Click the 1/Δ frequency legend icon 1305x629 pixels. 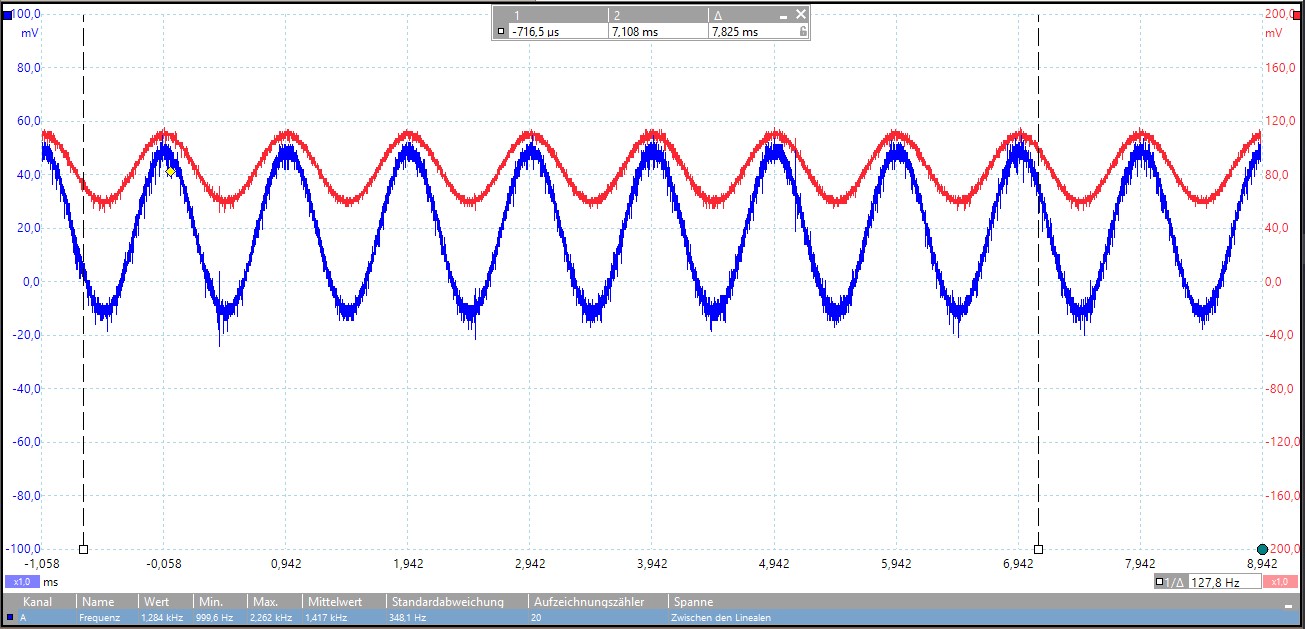pos(1169,581)
